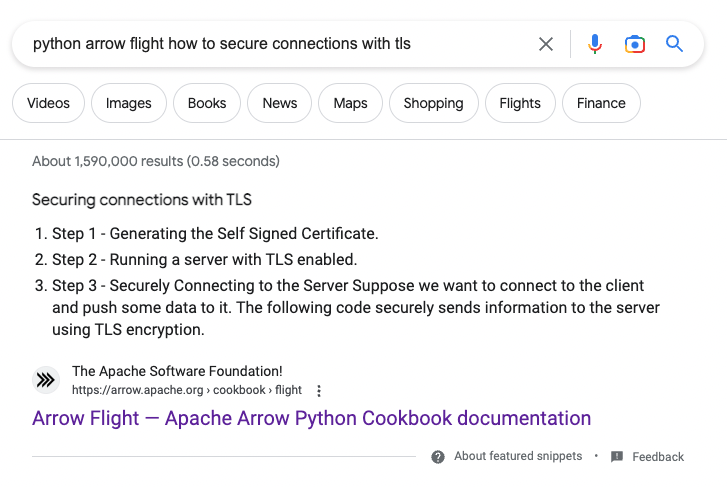Image resolution: width=727 pixels, height=487 pixels.
Task: Switch to the Images filter
Action: click(x=128, y=103)
